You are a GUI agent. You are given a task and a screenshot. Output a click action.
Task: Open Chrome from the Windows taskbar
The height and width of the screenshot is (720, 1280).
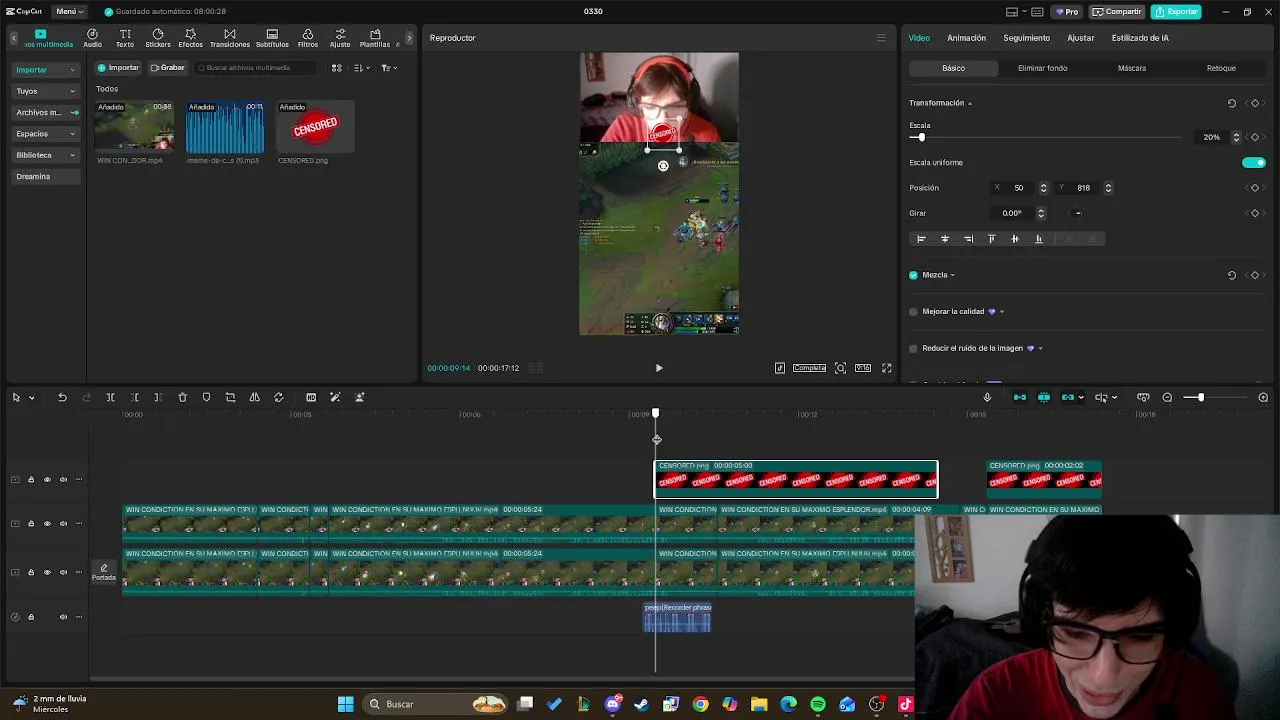pyautogui.click(x=700, y=704)
